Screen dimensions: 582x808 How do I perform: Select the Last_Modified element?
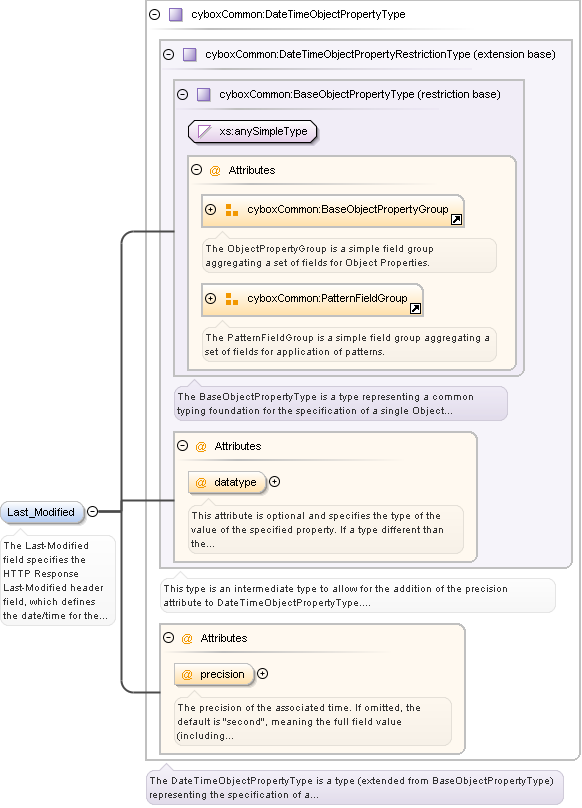point(42,512)
